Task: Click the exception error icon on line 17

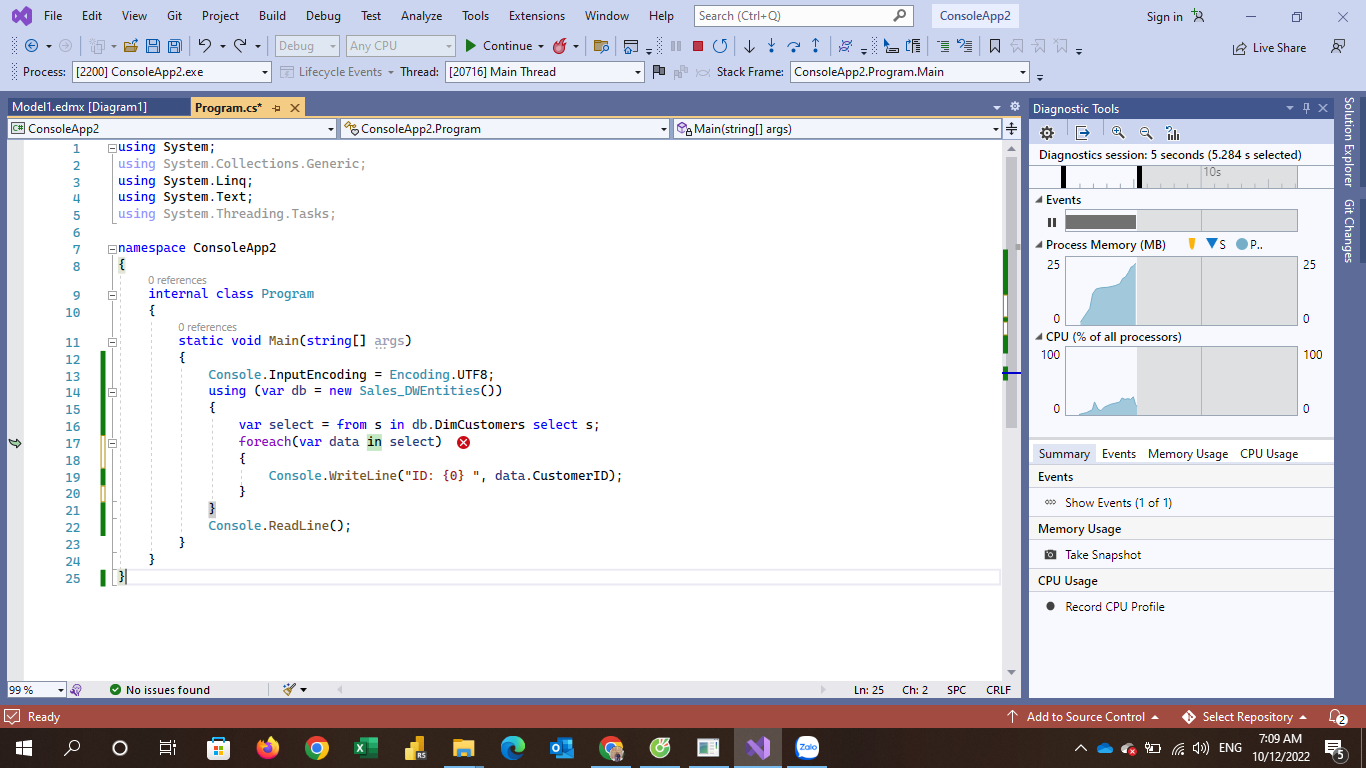Action: pos(463,442)
